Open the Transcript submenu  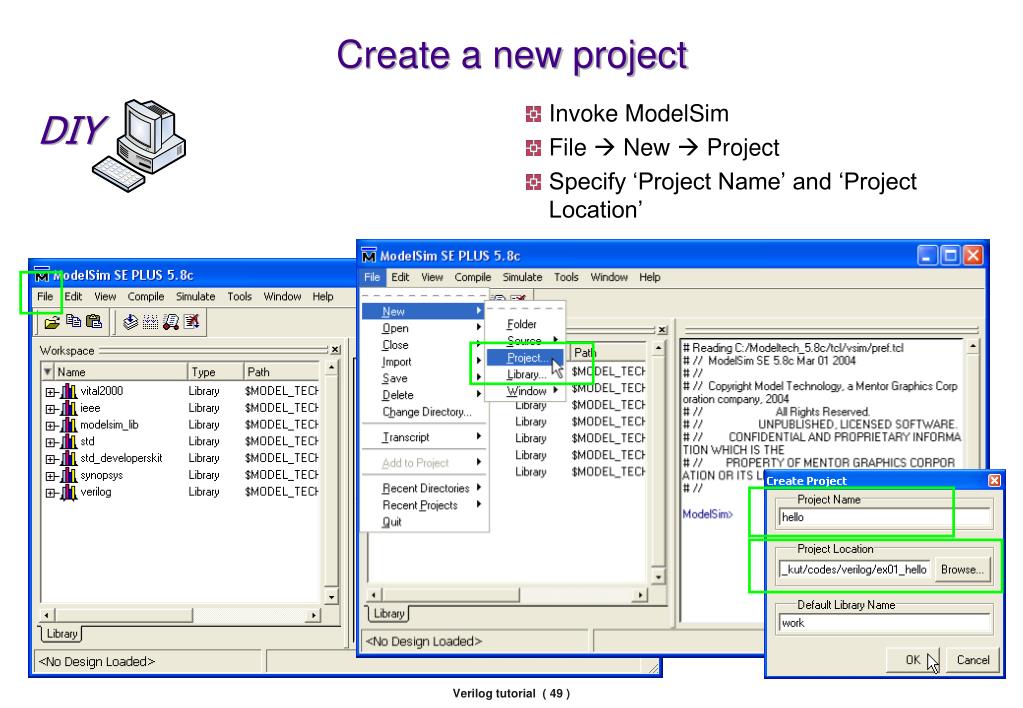(x=423, y=437)
